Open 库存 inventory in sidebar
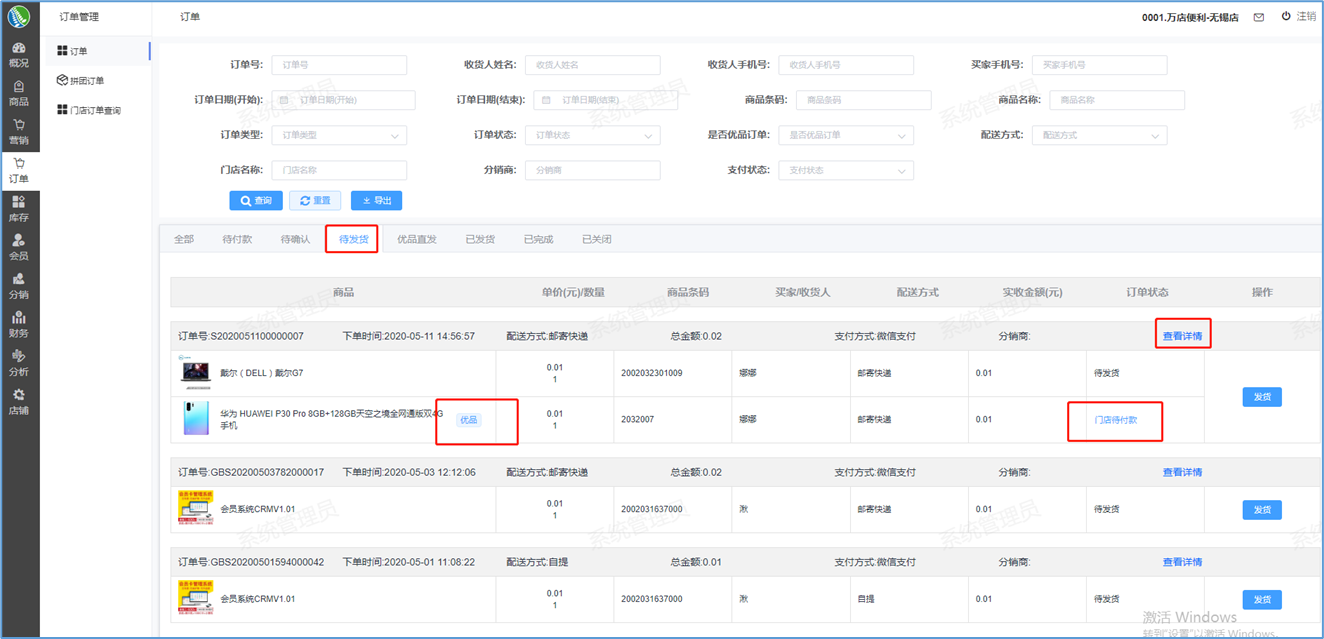The width and height of the screenshot is (1324, 639). click(x=19, y=209)
